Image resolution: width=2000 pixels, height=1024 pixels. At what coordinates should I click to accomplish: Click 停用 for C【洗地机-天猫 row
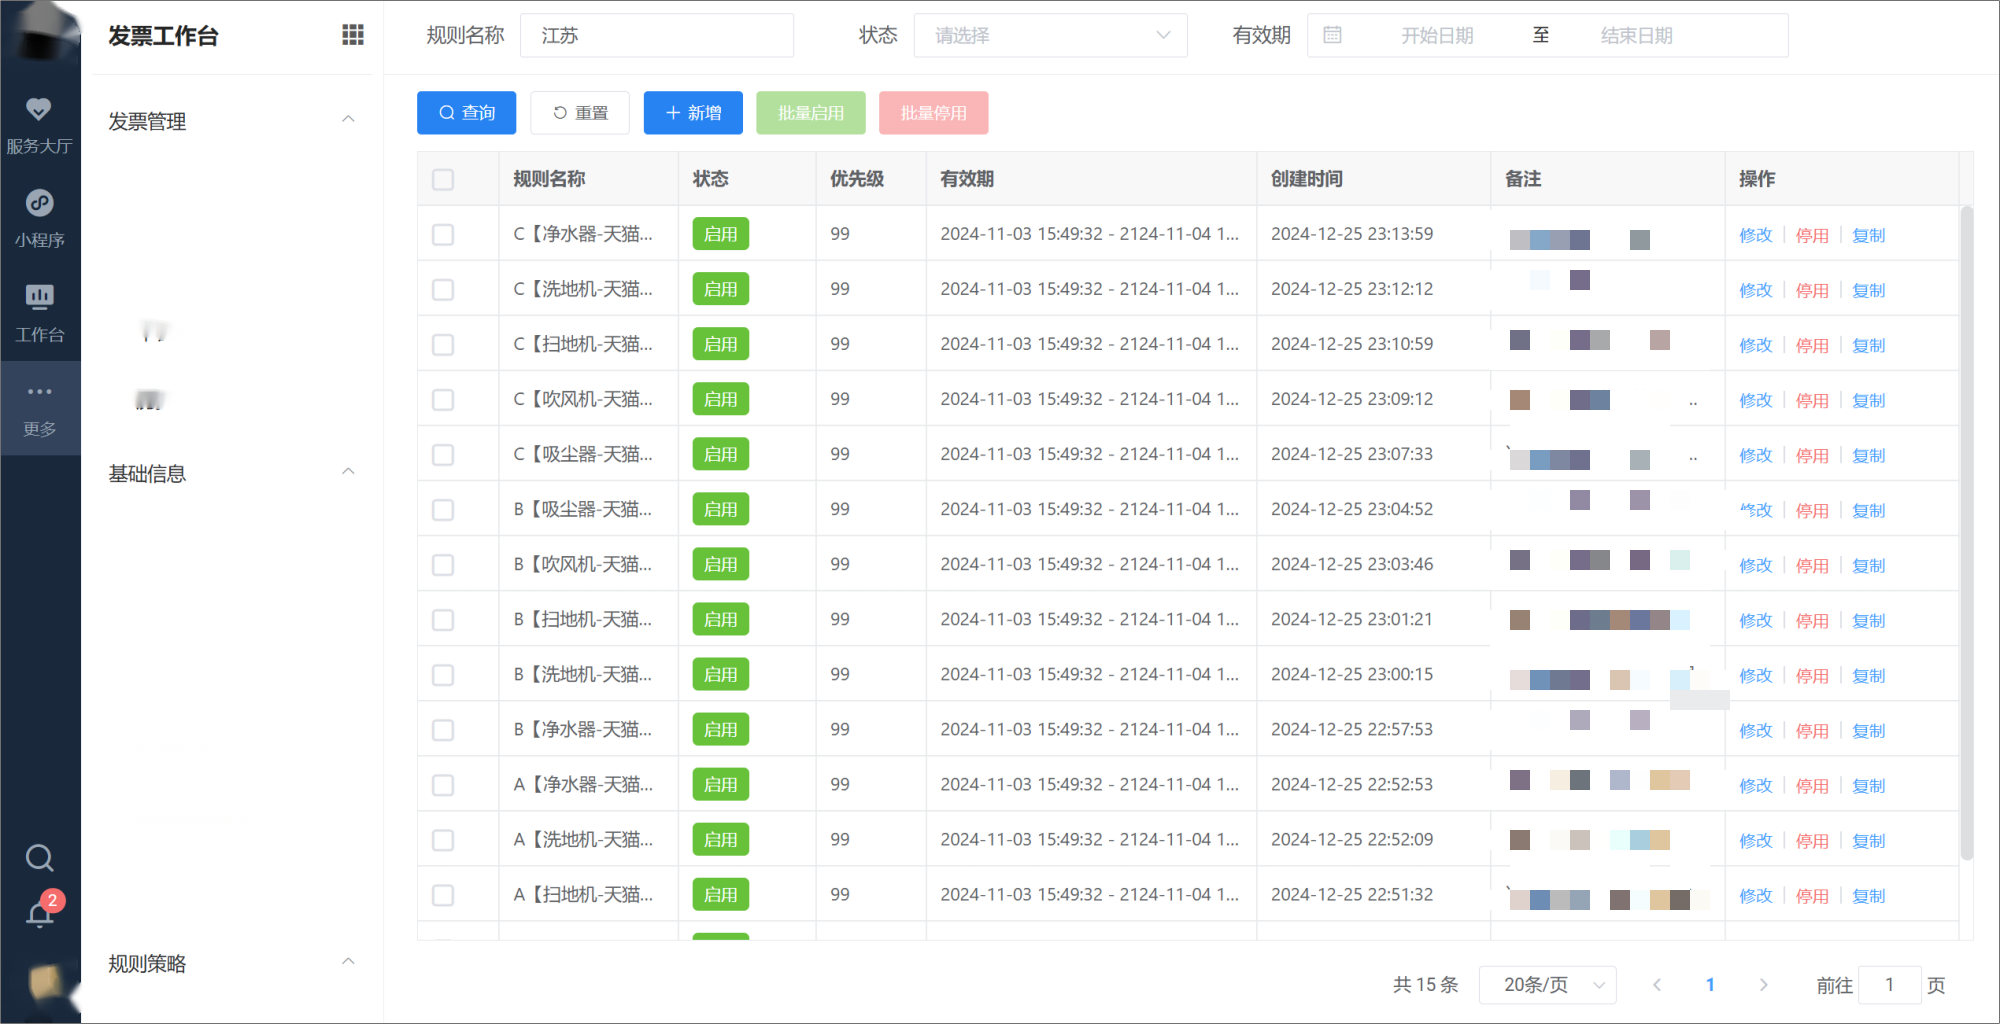coord(1812,290)
